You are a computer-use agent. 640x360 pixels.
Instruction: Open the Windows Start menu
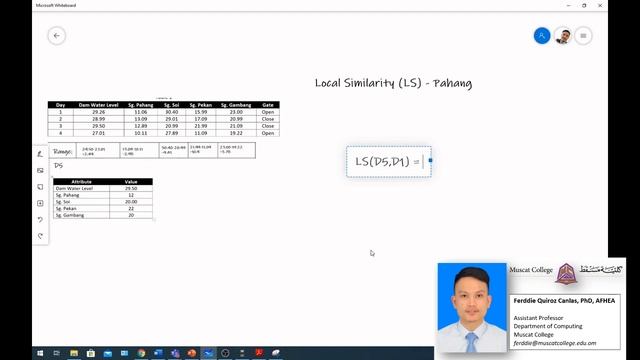[40, 353]
